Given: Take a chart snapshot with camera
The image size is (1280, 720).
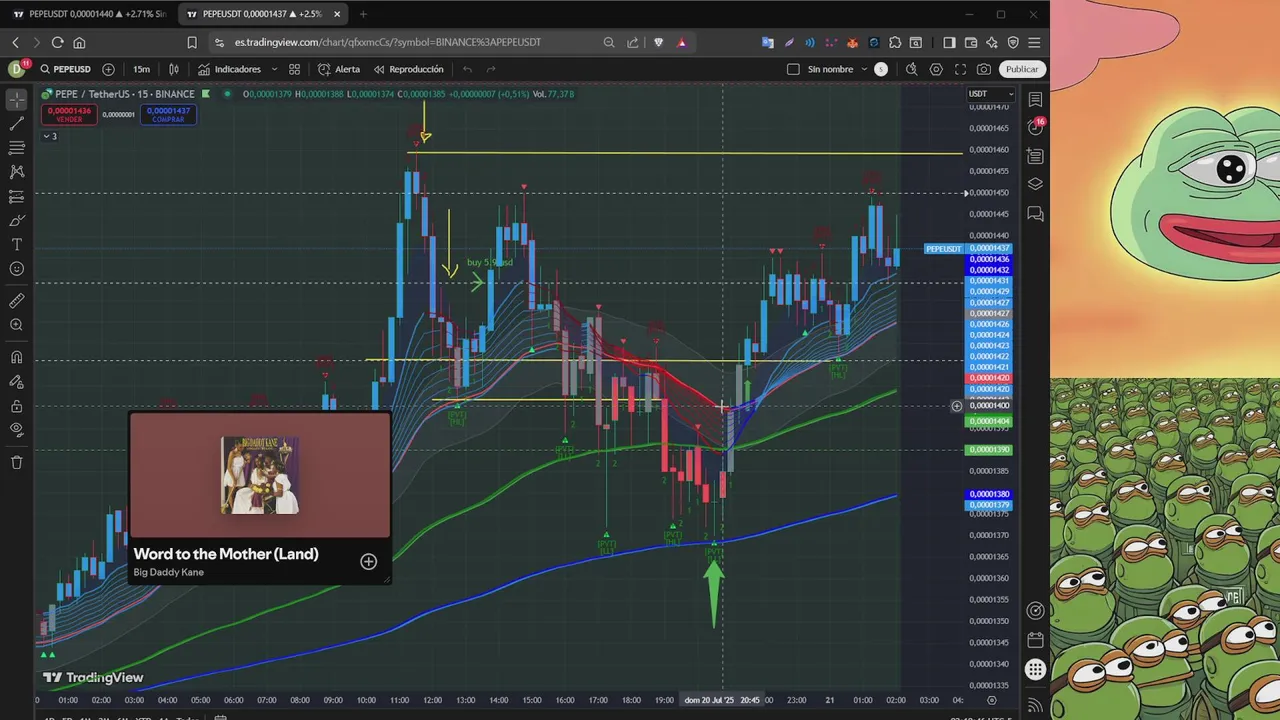Looking at the screenshot, I should 984,69.
